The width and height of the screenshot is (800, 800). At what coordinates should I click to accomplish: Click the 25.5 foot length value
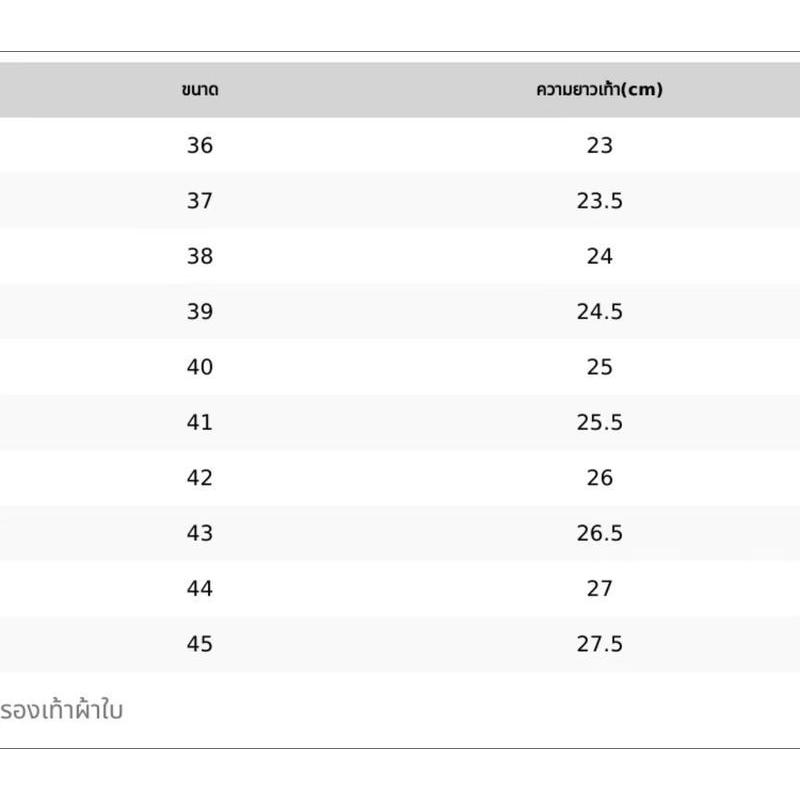point(599,422)
